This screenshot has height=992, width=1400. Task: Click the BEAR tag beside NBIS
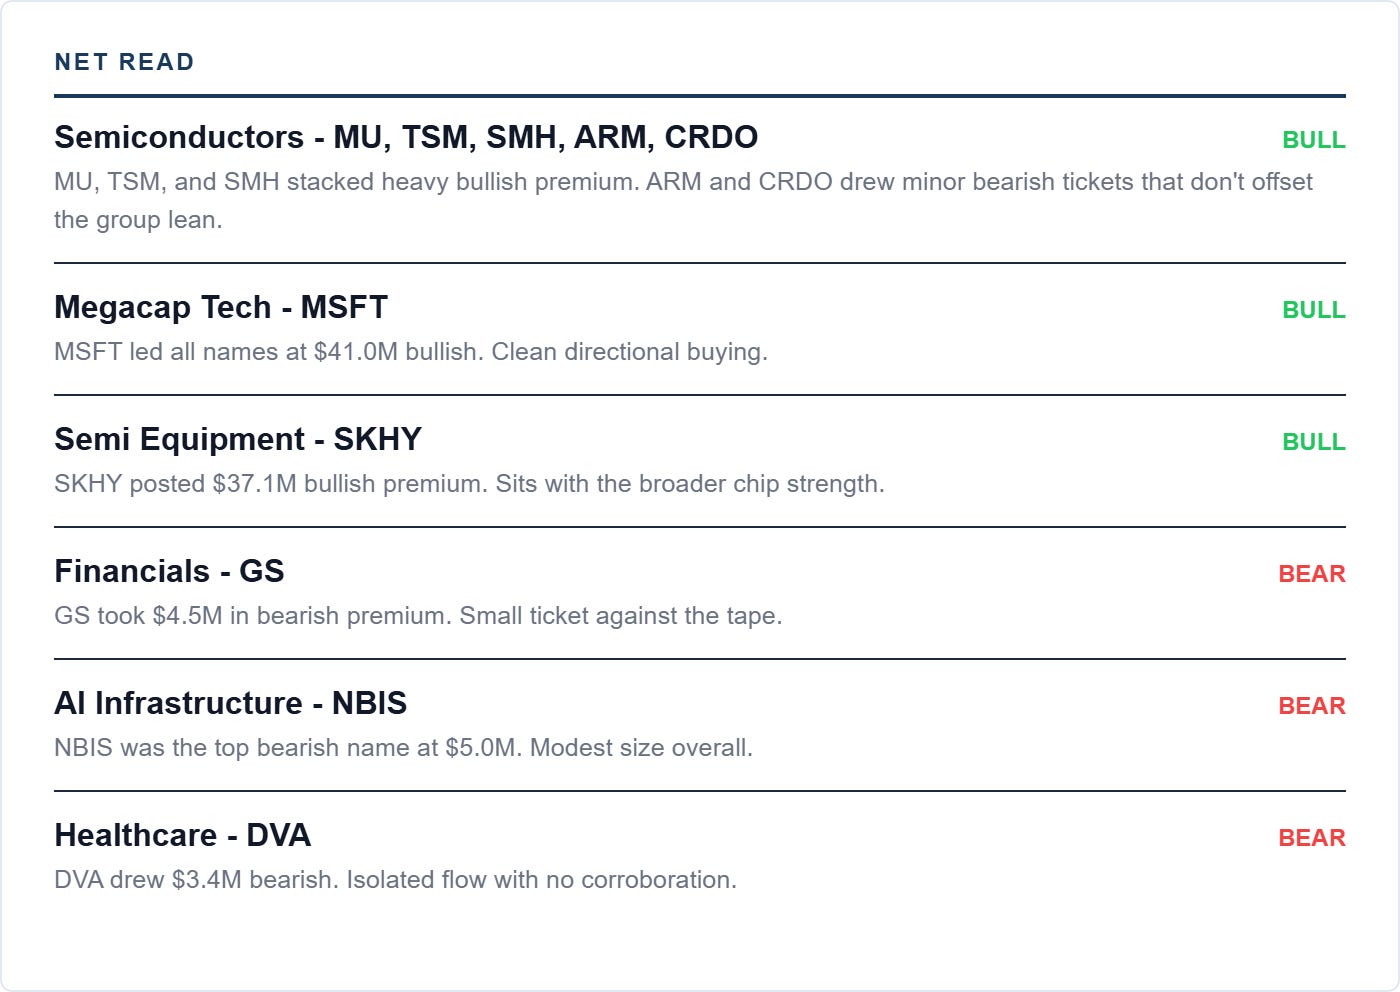(1312, 706)
